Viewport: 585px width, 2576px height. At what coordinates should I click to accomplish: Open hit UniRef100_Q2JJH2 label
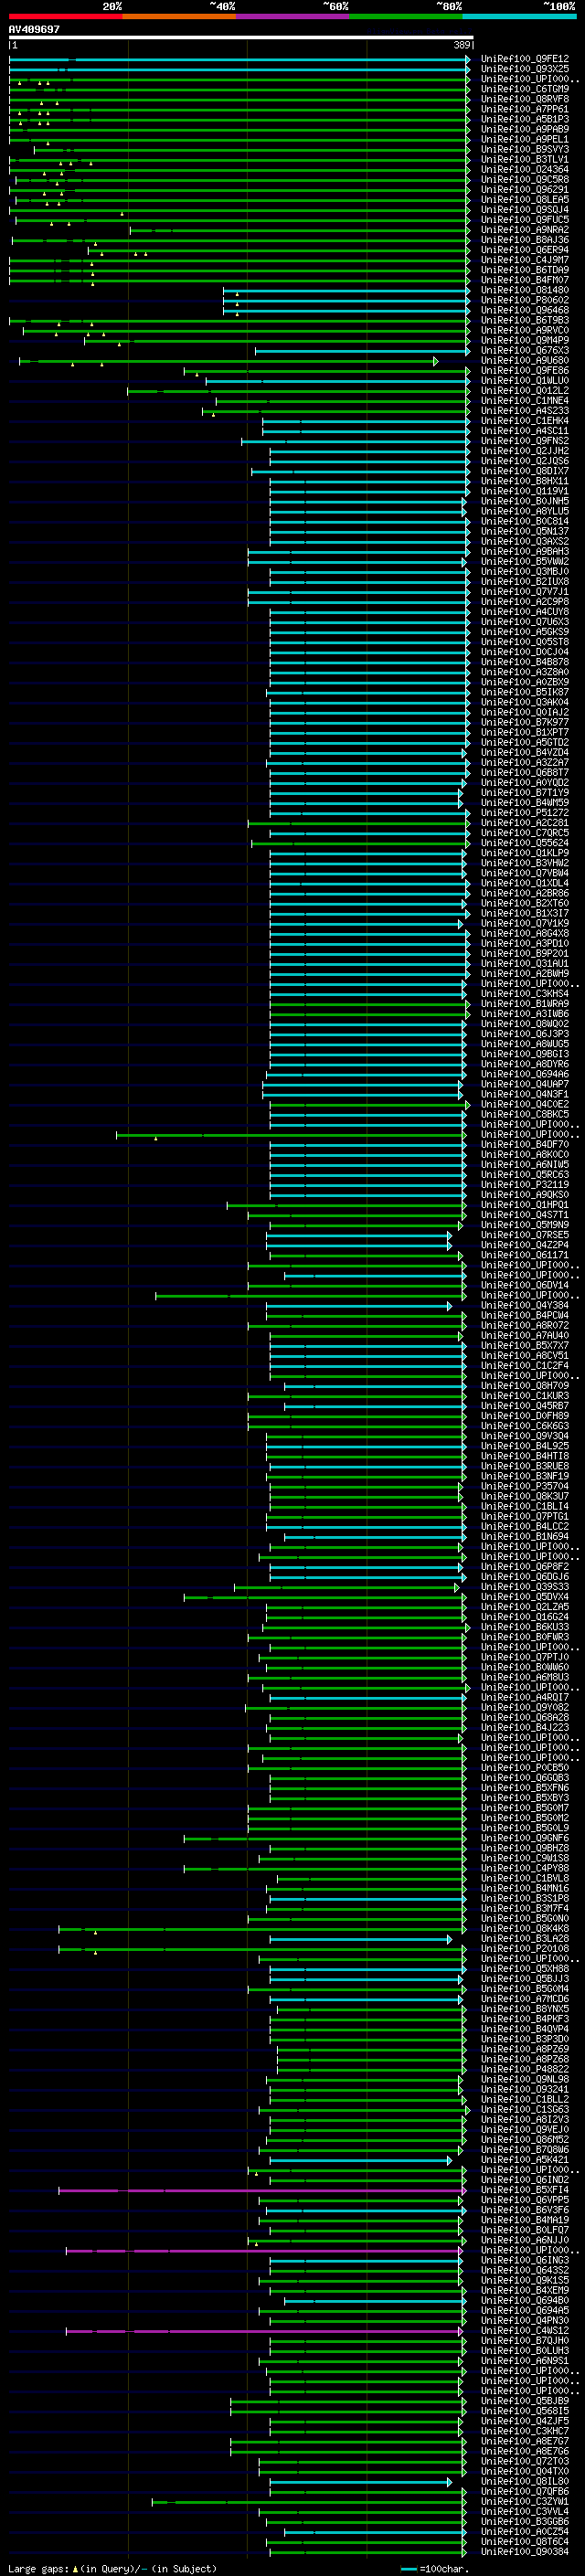[x=524, y=451]
